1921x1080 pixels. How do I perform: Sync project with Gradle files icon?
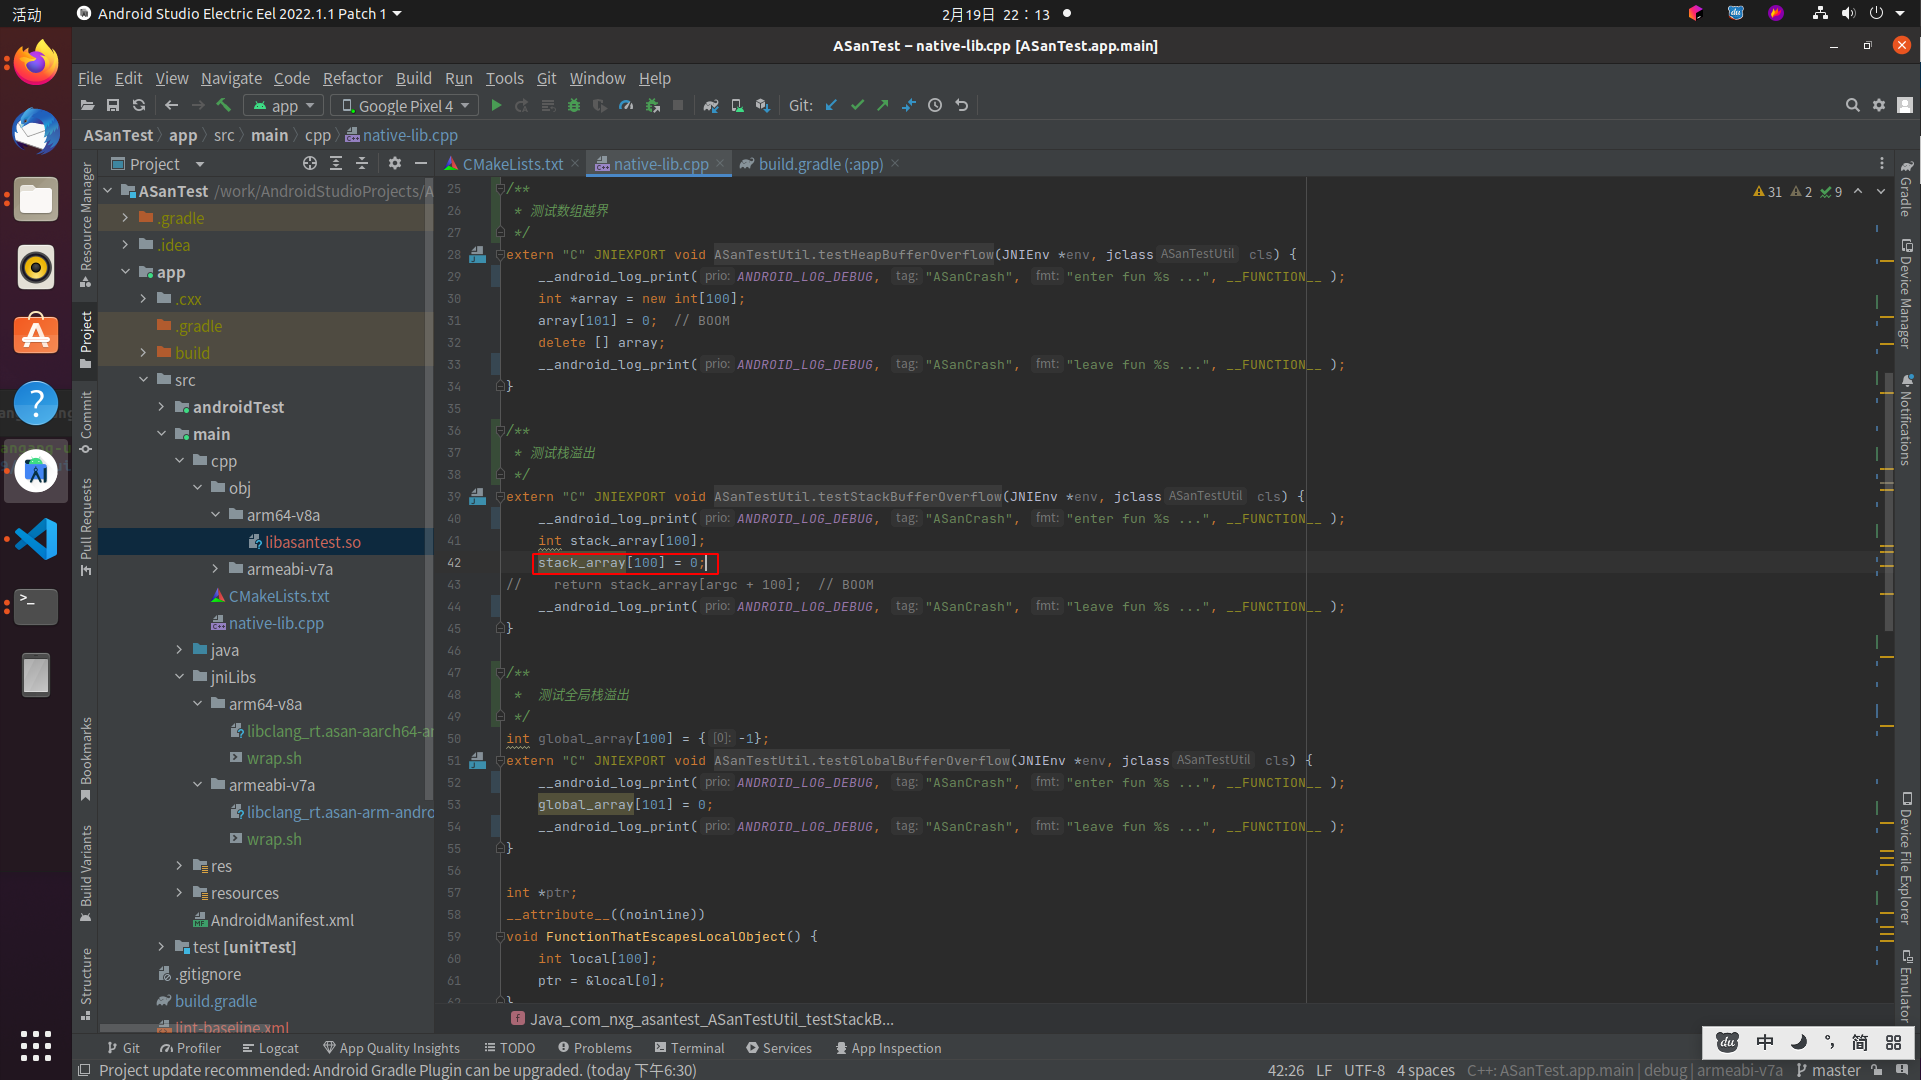711,105
